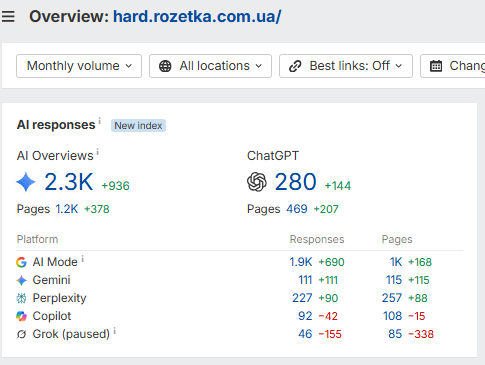
Task: Click the Copilot -42 responses change
Action: (328, 316)
